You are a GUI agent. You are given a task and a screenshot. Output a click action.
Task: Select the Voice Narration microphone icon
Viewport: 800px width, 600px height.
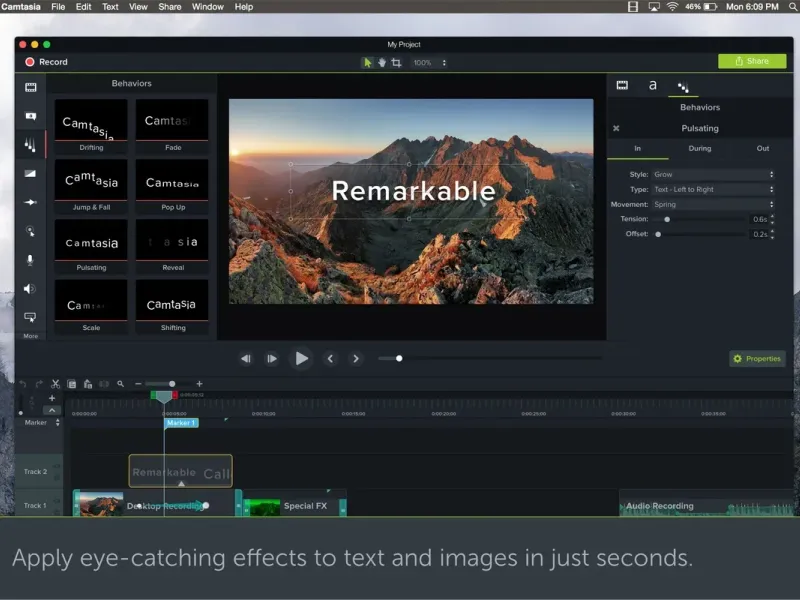[31, 260]
